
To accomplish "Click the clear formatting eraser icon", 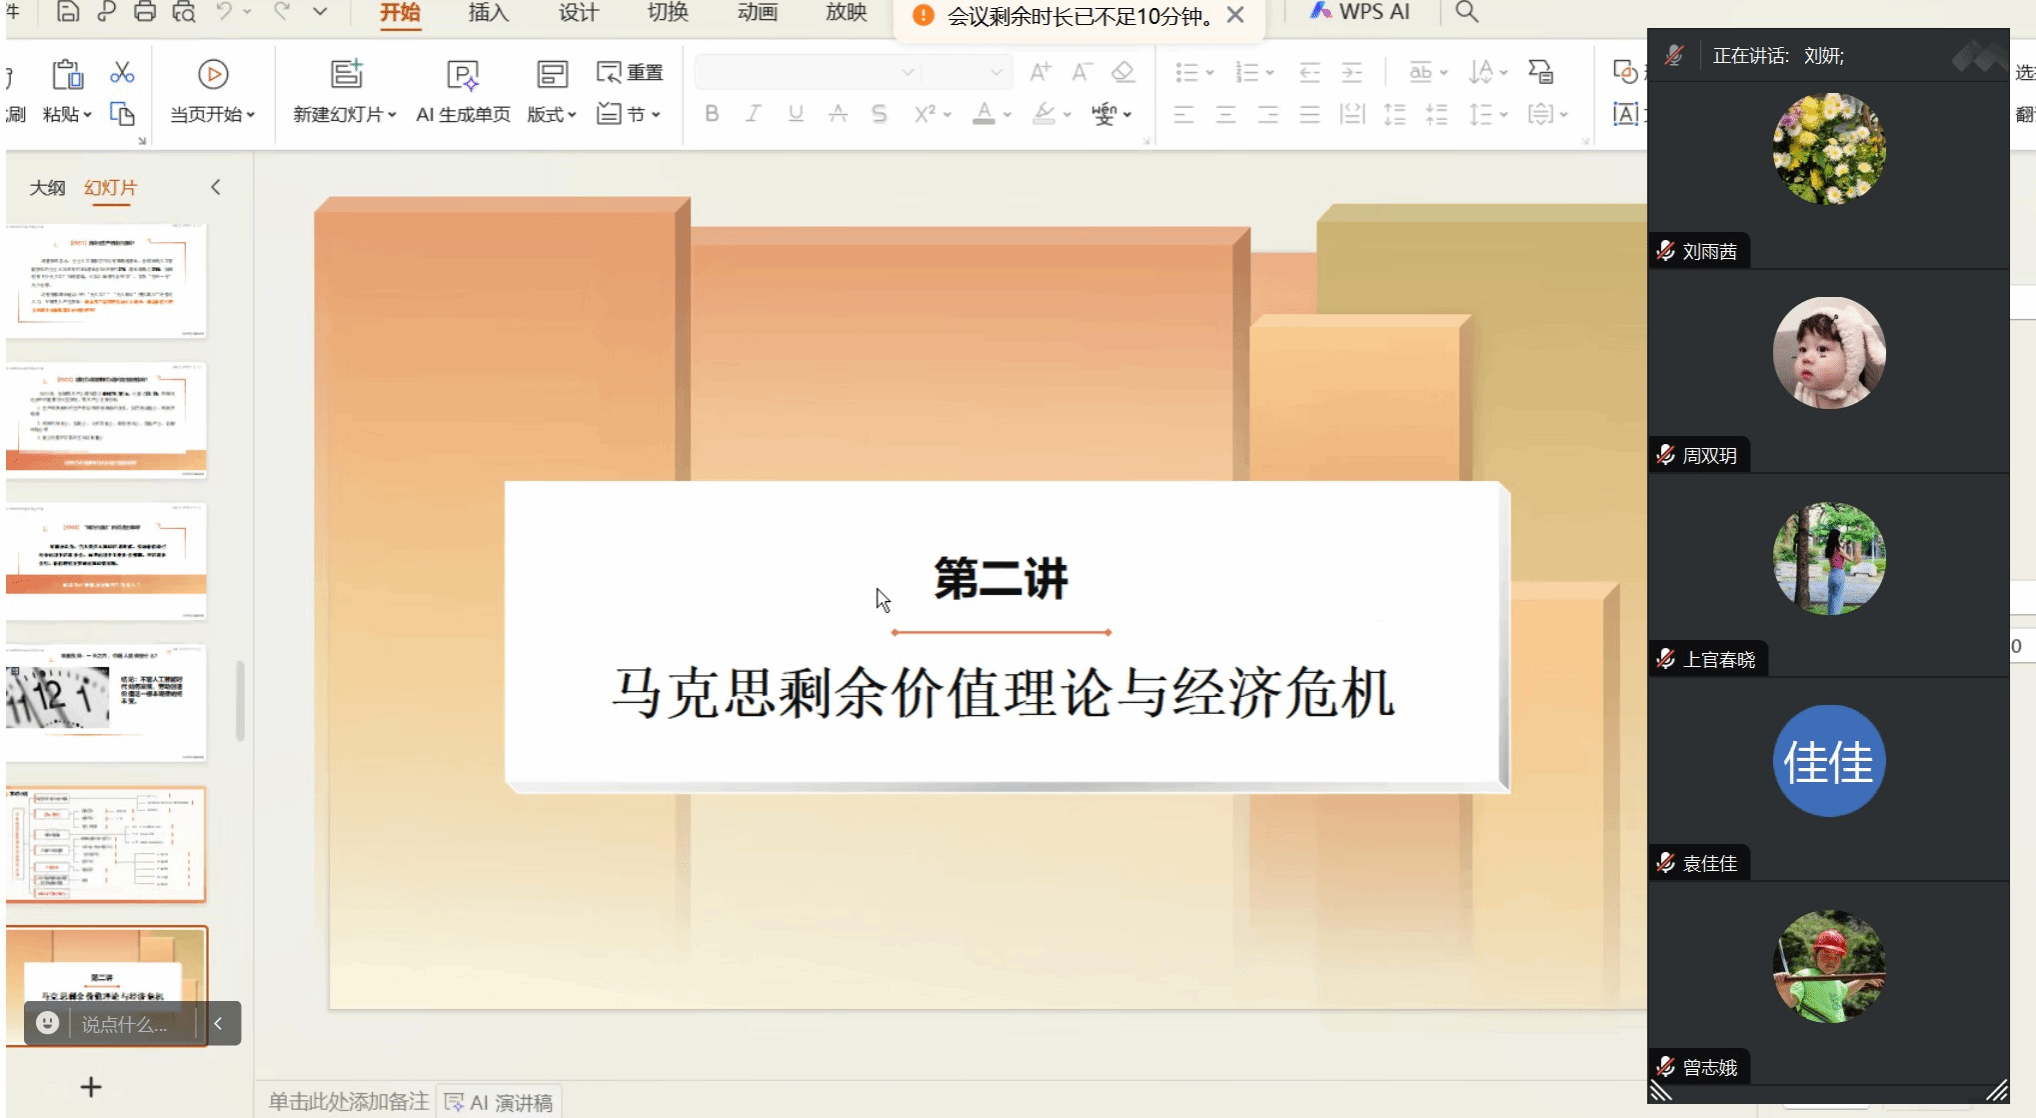I will coord(1123,72).
